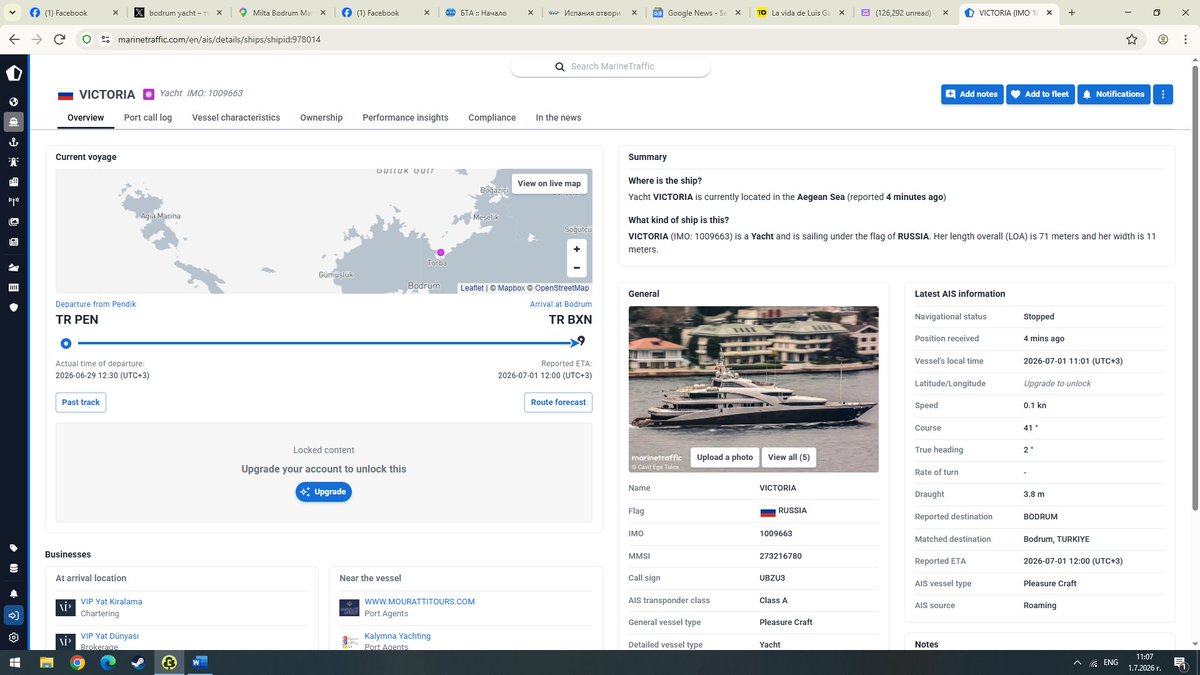Open the shield compliance icon in sidebar
This screenshot has height=675, width=1200.
tap(14, 308)
